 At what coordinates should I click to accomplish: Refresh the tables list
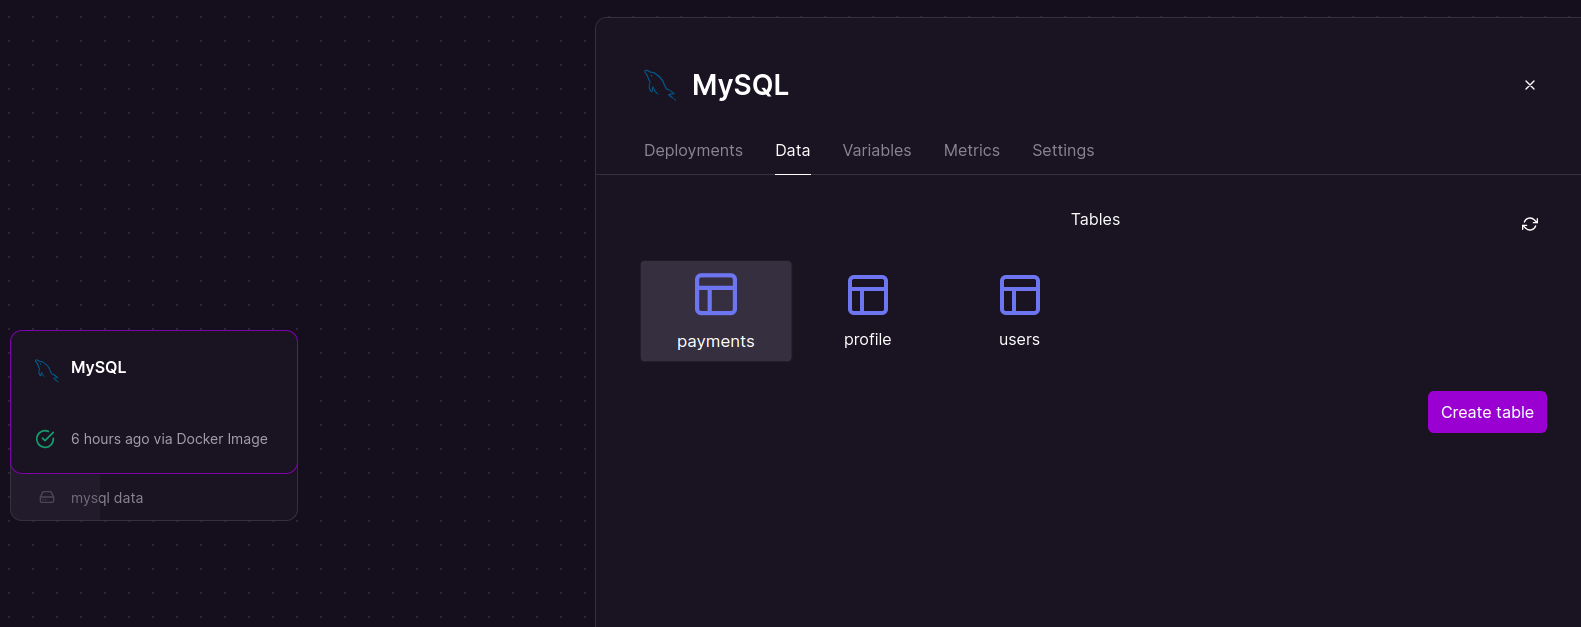[x=1530, y=224]
